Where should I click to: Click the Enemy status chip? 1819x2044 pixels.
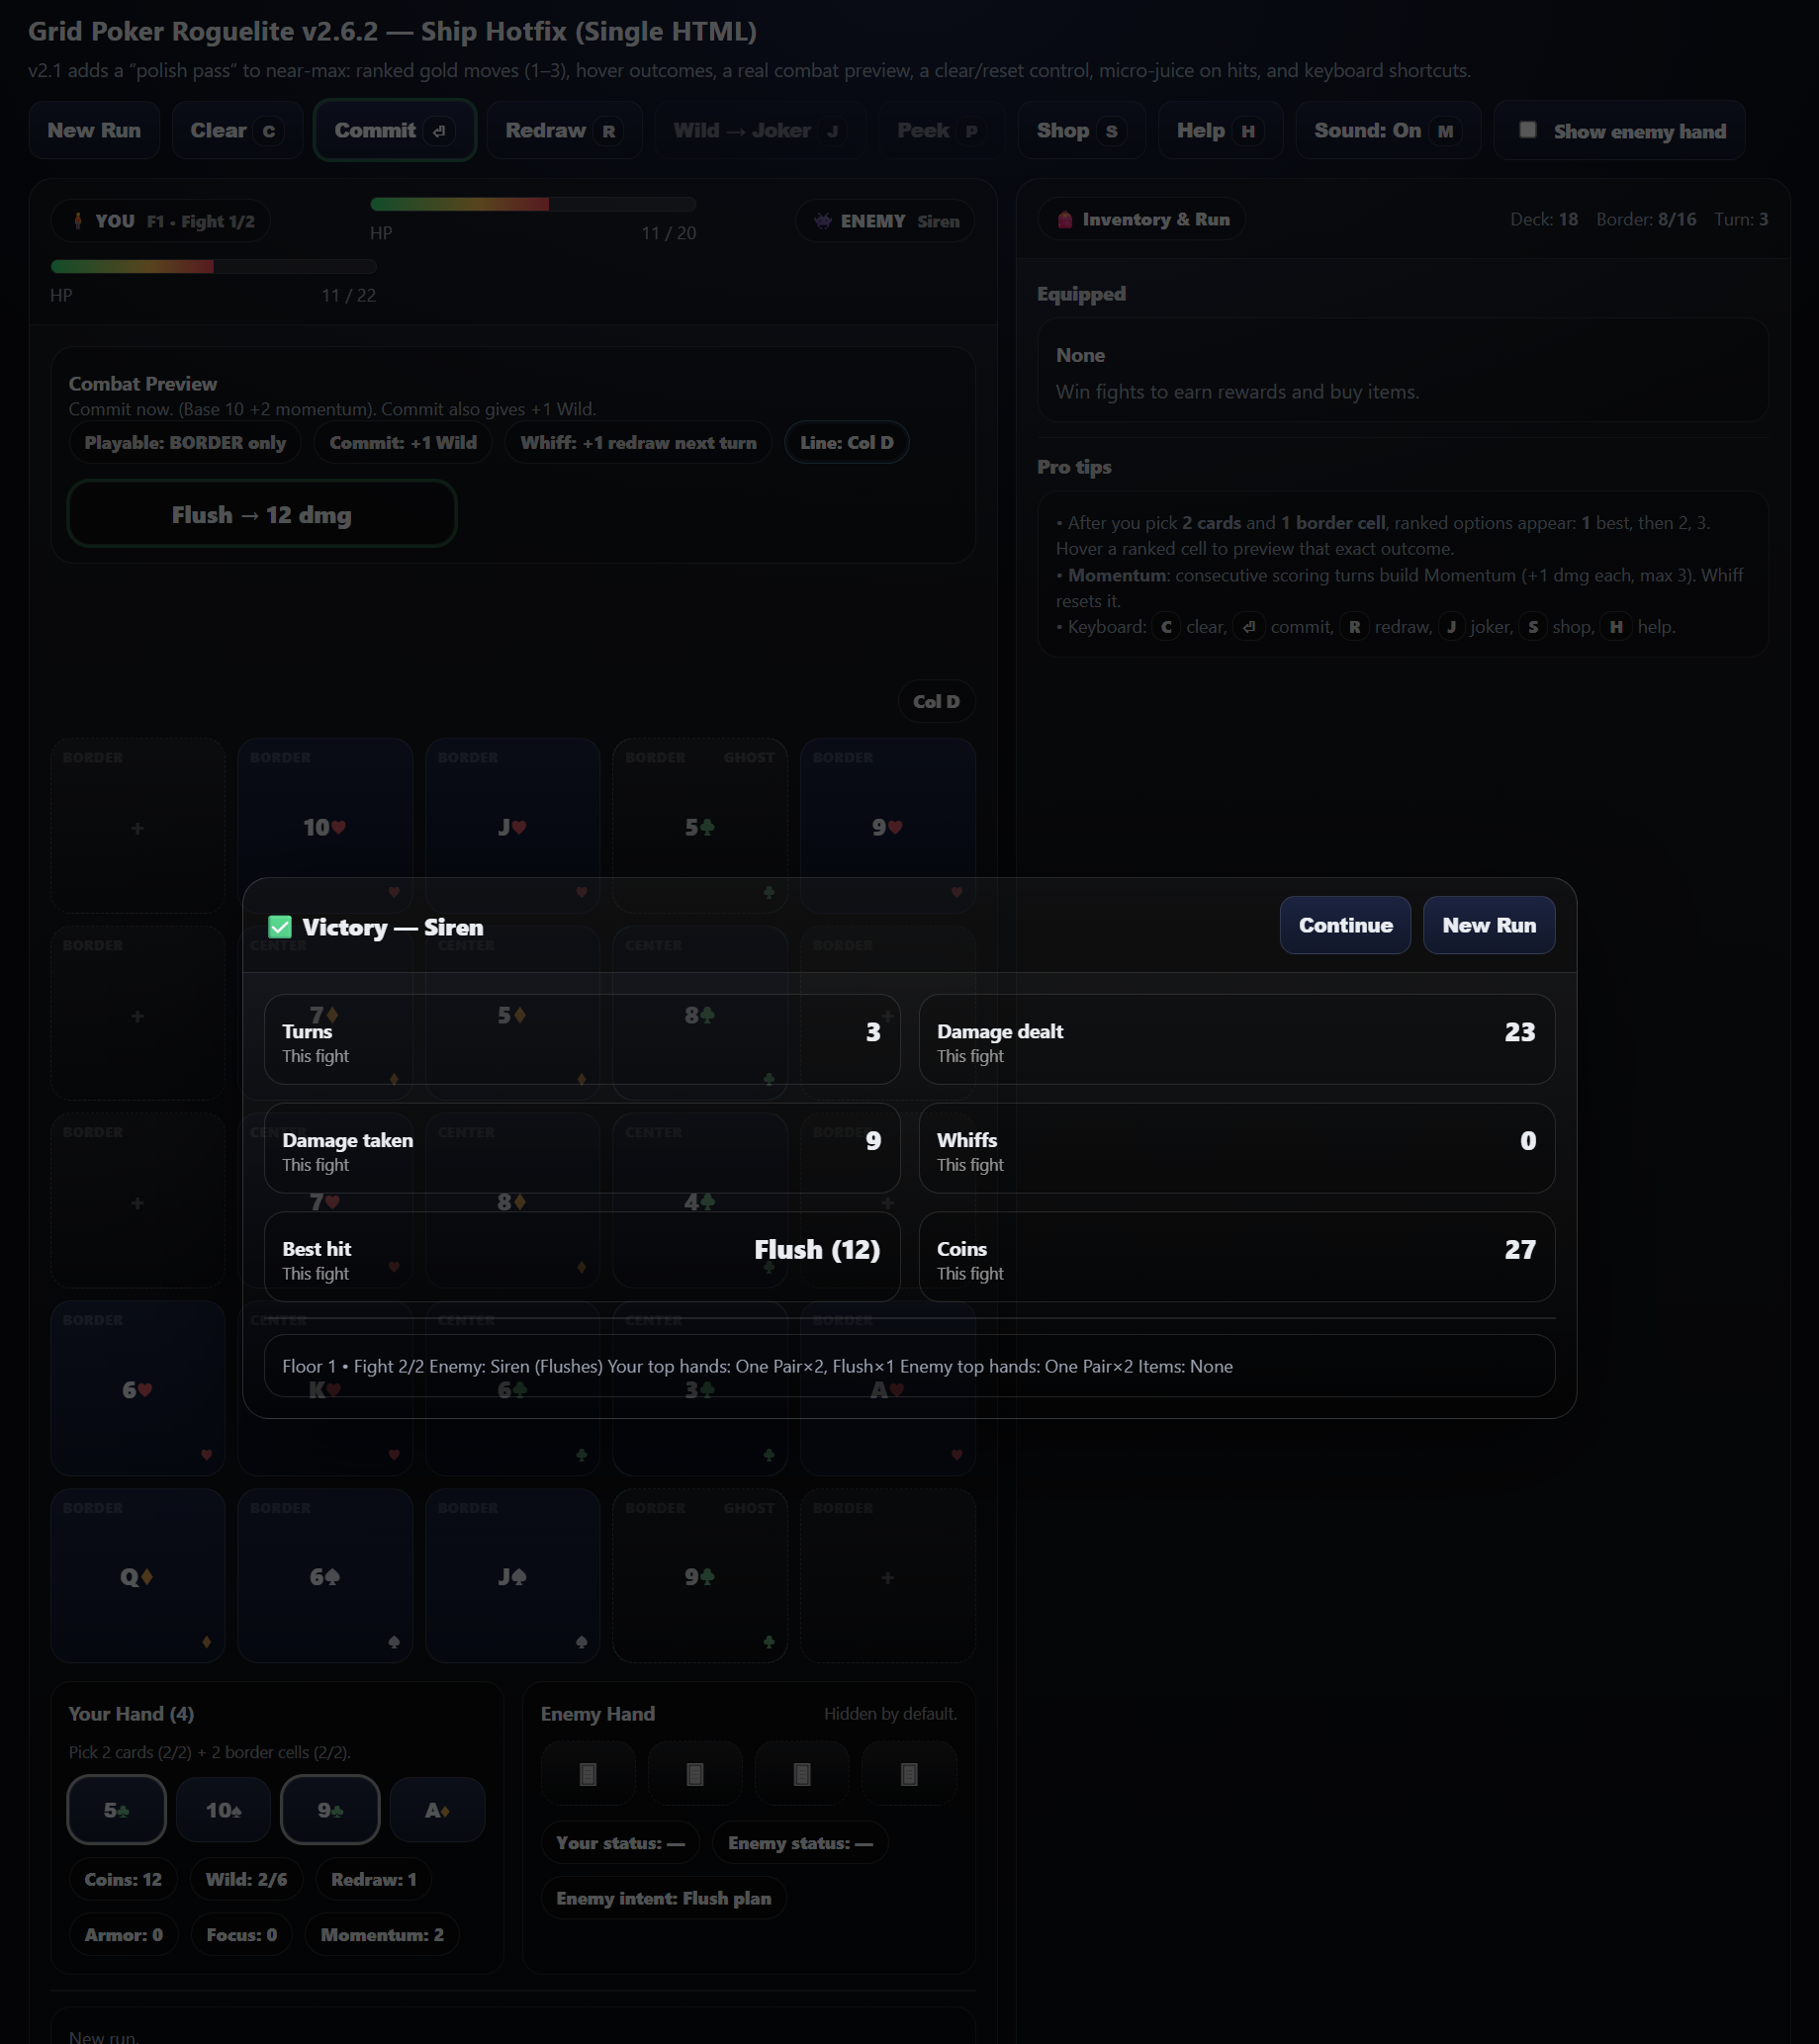(800, 1842)
